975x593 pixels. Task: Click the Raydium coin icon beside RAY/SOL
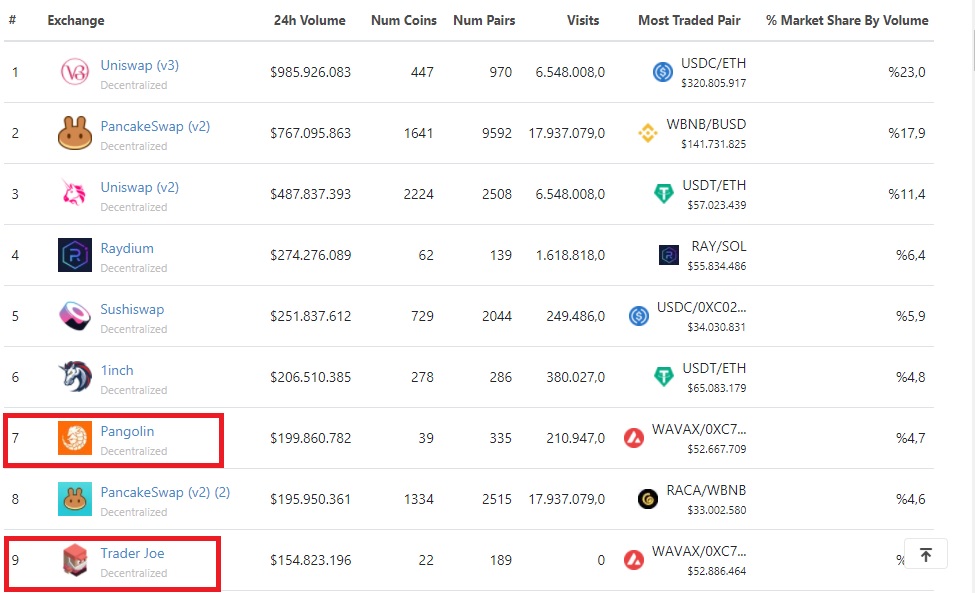coord(668,255)
